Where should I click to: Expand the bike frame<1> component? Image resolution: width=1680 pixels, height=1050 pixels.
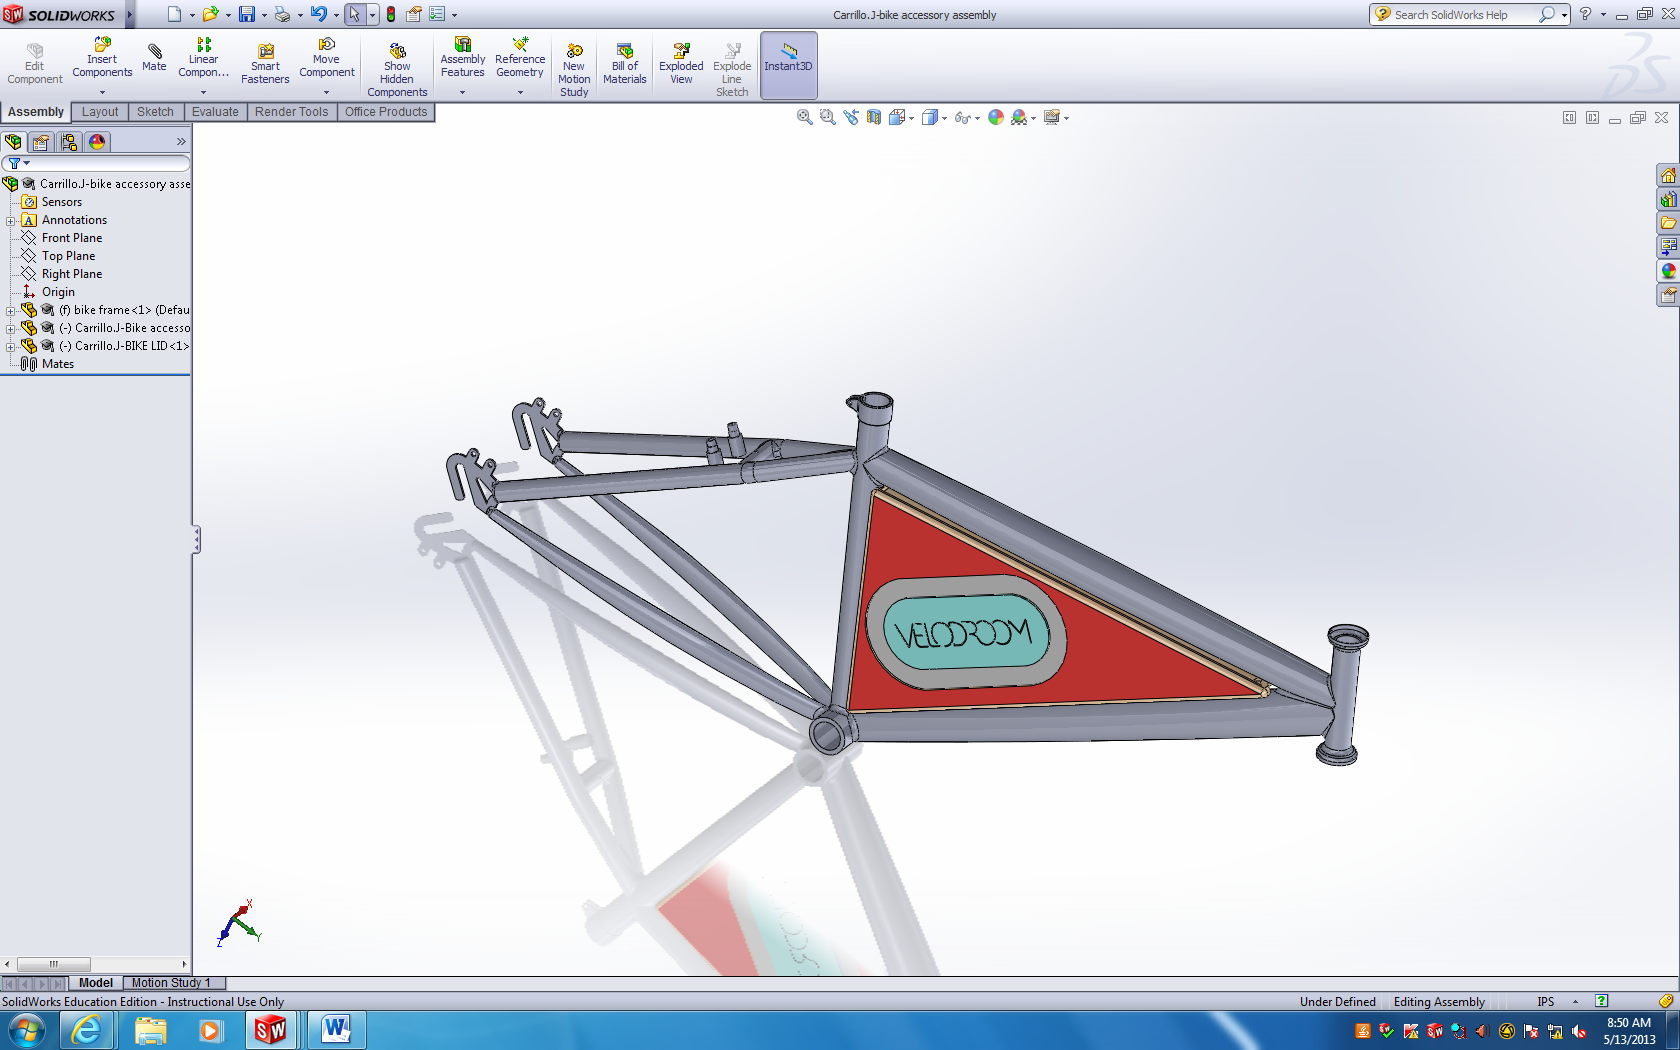[11, 310]
